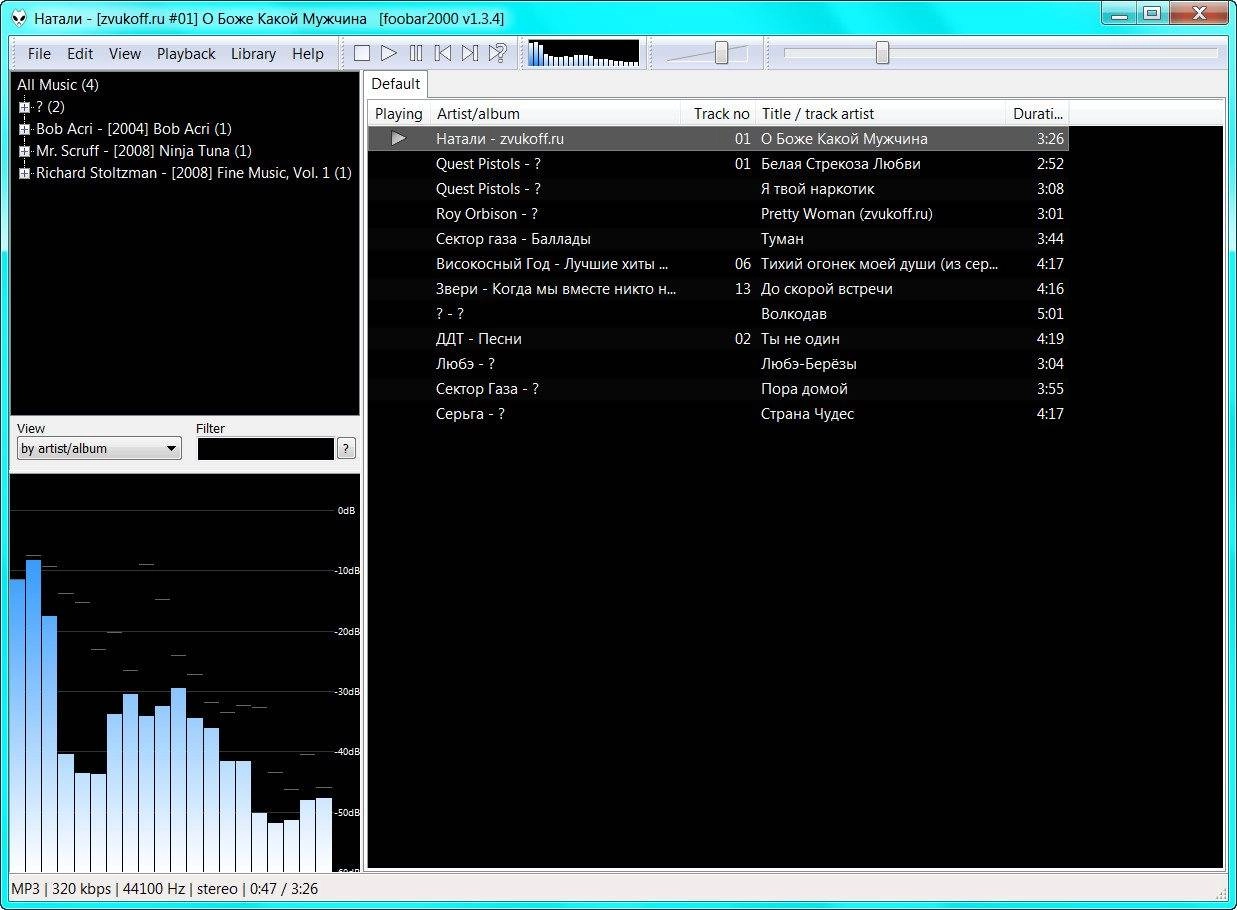This screenshot has height=910, width=1237.
Task: Click the random playback button
Action: [497, 53]
